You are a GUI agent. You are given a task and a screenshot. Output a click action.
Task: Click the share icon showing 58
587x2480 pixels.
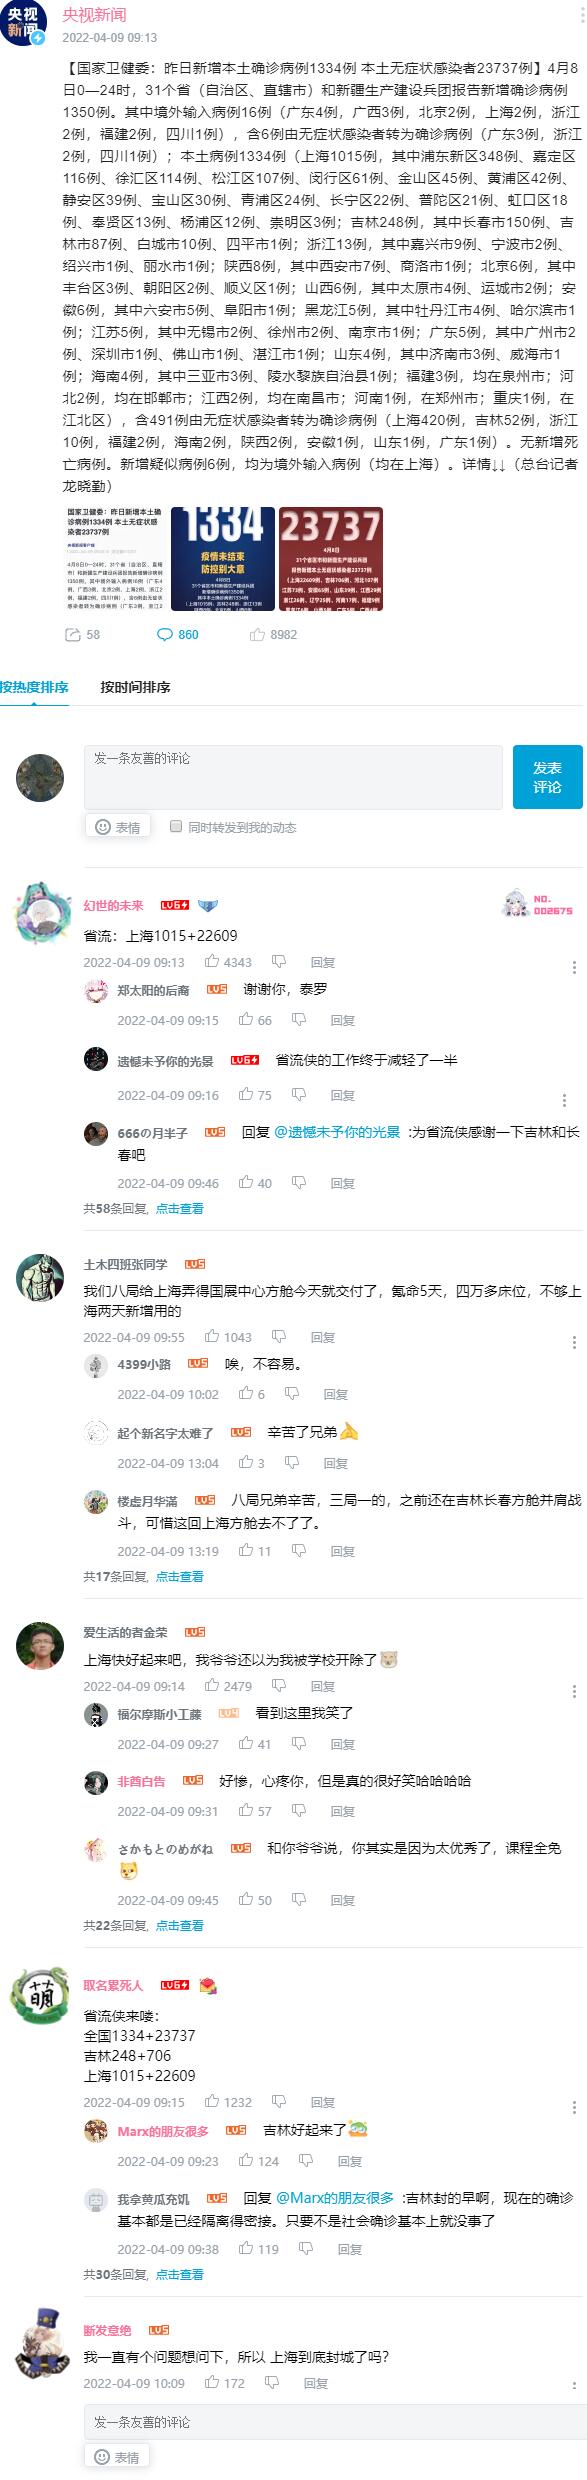[x=72, y=634]
